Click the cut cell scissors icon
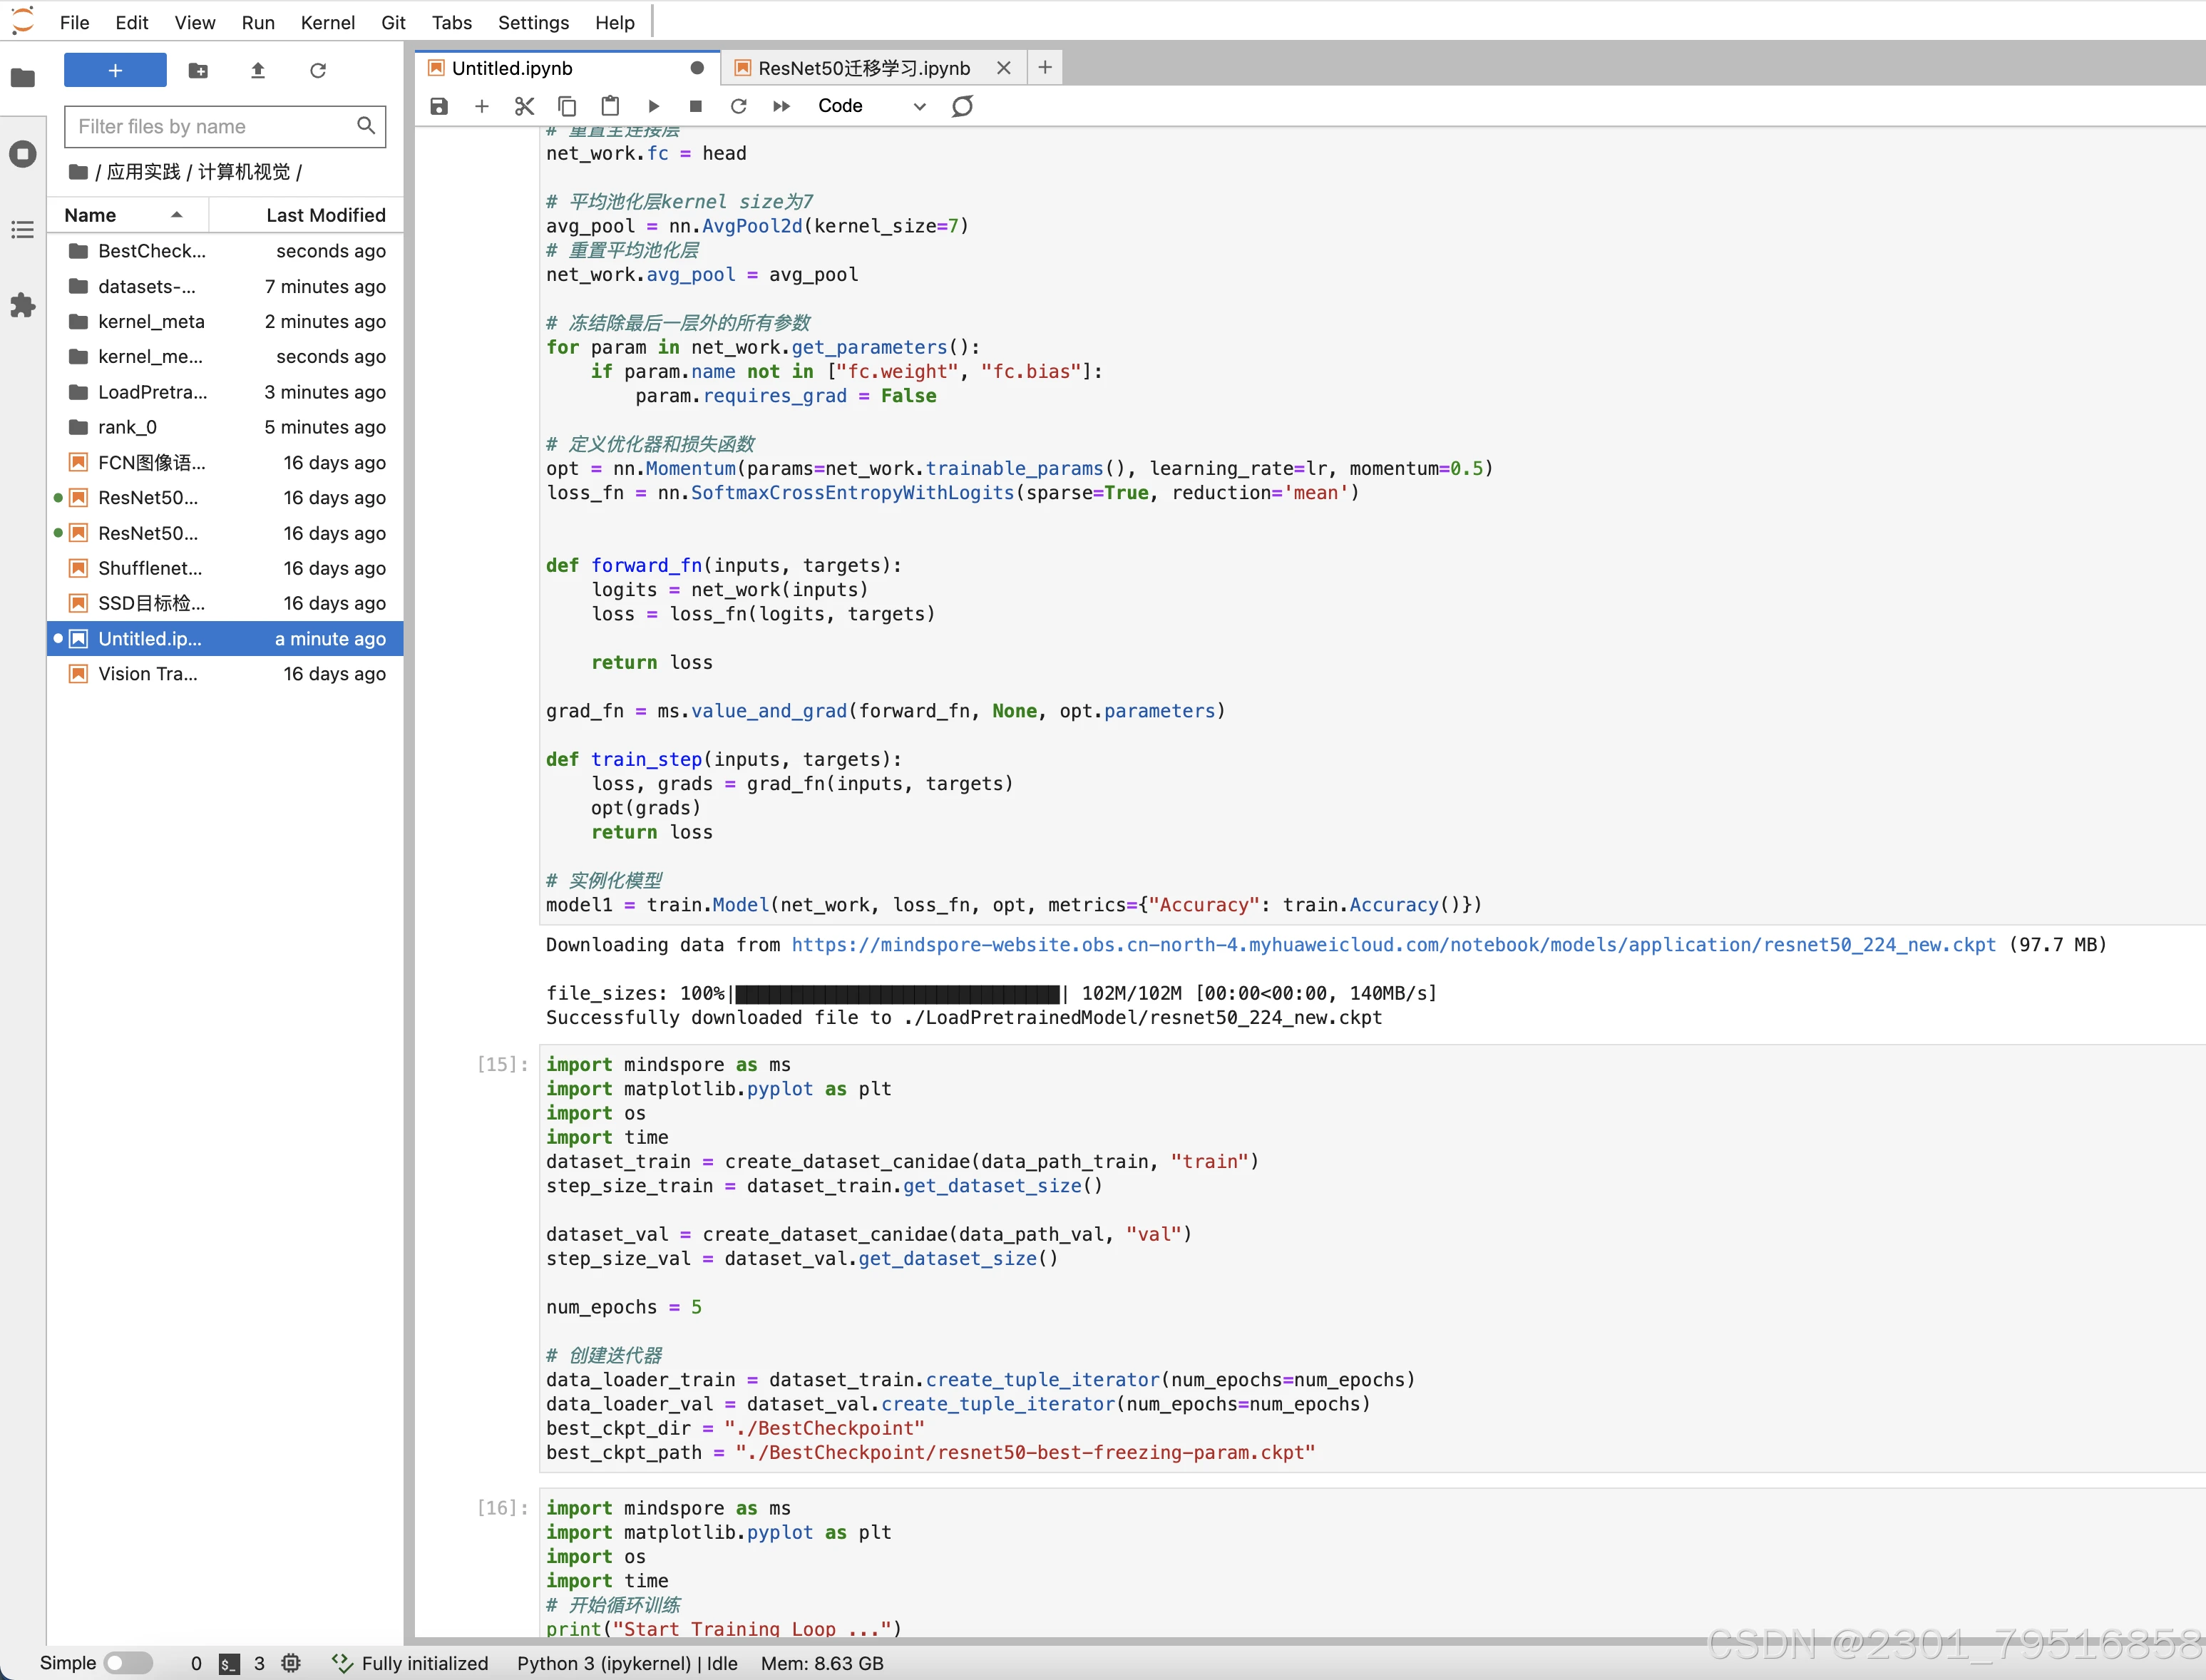2206x1680 pixels. (524, 106)
